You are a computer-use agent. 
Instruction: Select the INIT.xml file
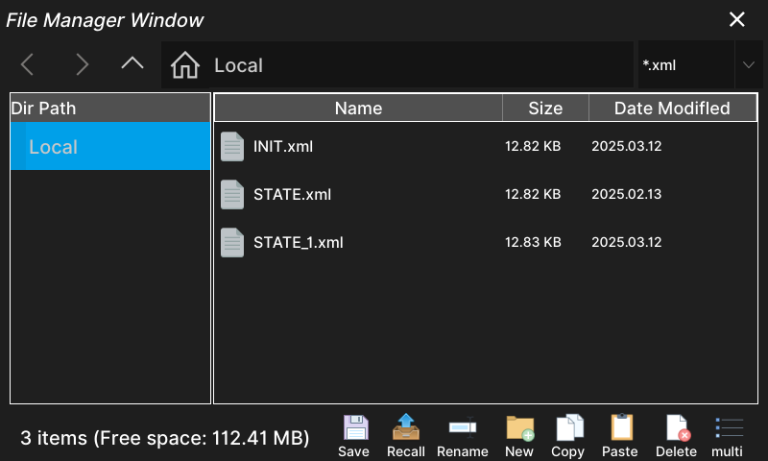pyautogui.click(x=283, y=146)
